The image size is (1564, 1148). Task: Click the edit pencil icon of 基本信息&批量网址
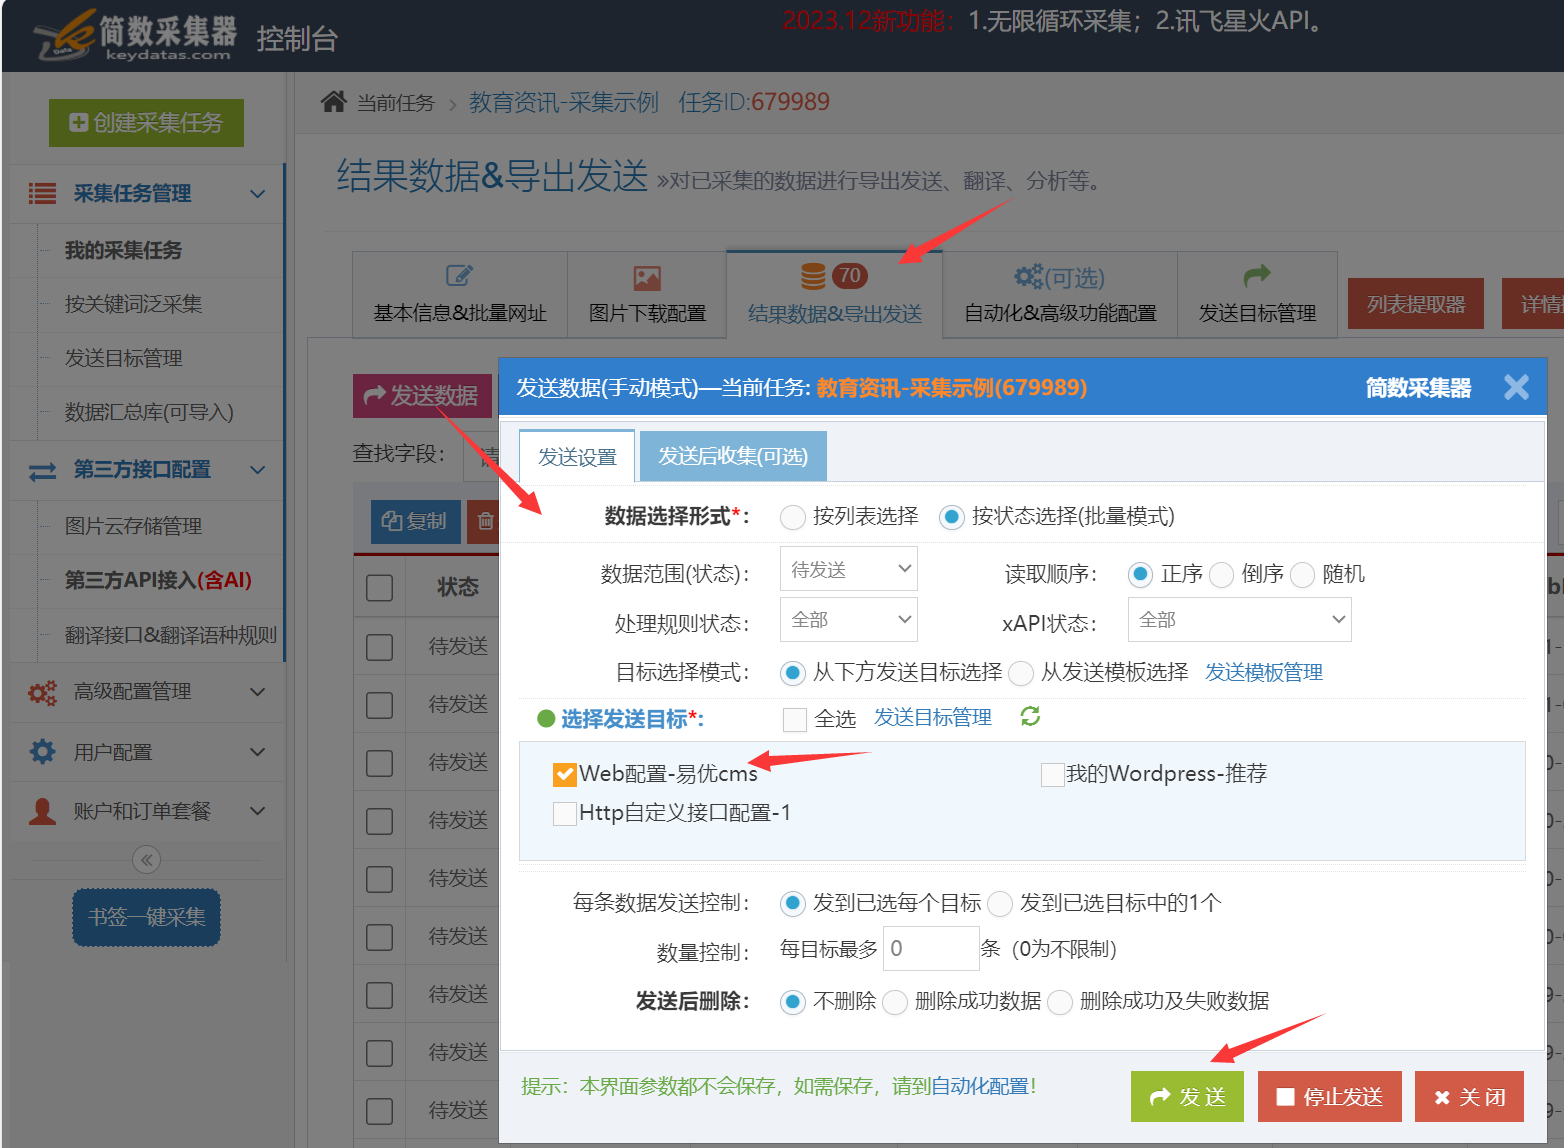tap(459, 276)
